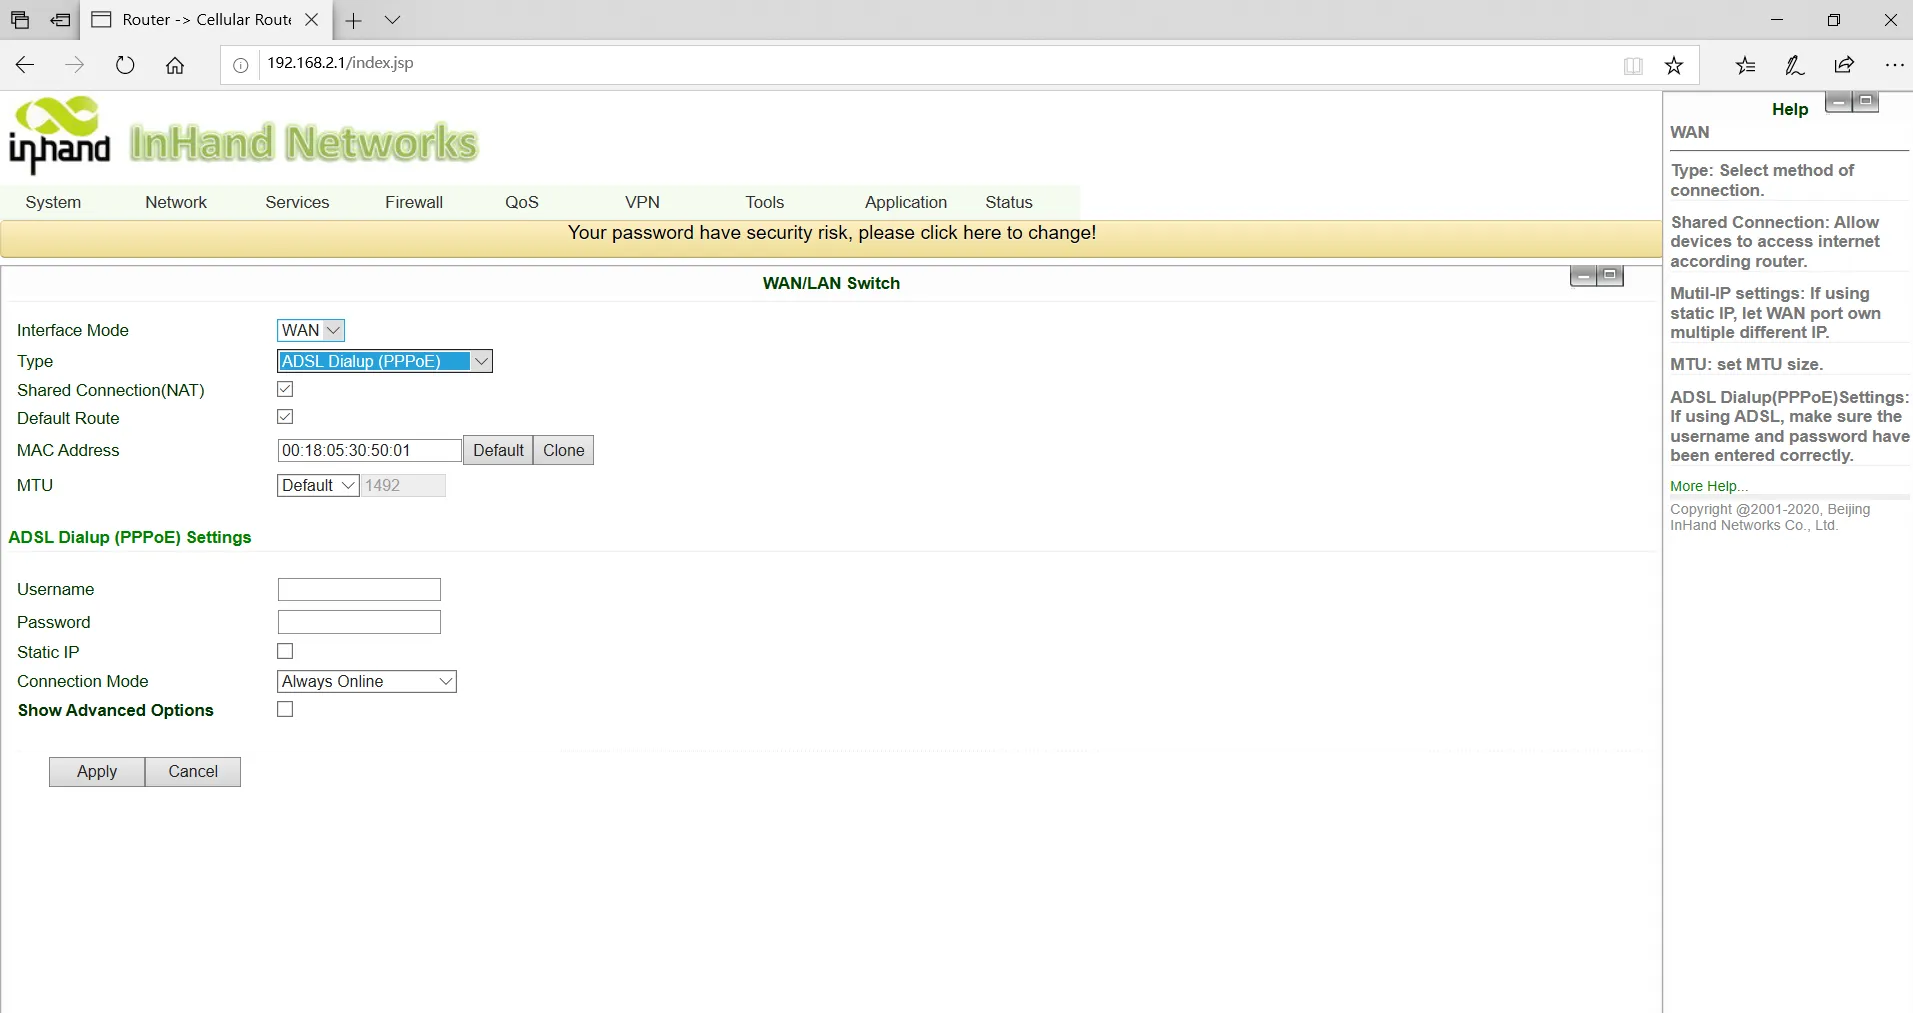Open reading view icon in address bar

pos(1633,66)
